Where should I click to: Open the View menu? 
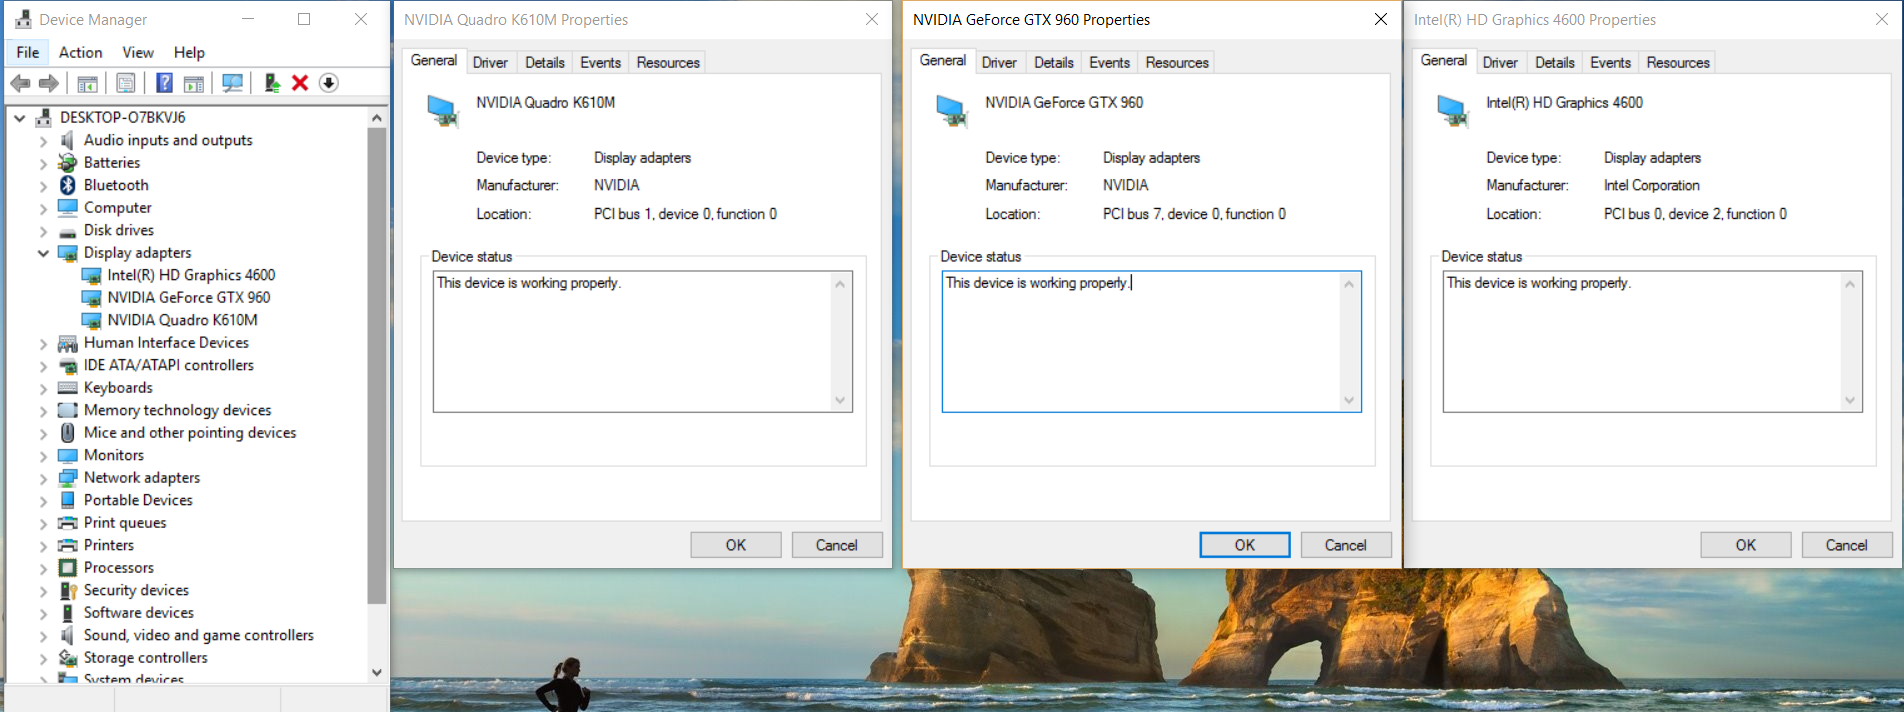tap(138, 52)
